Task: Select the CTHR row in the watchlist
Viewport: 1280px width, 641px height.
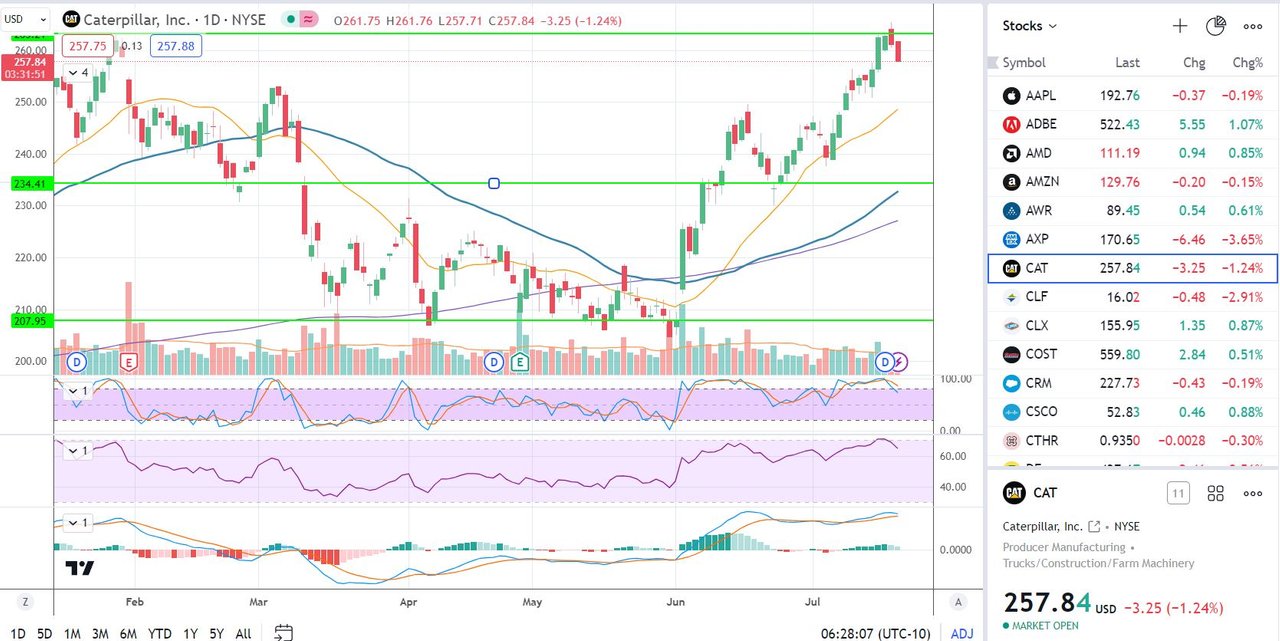Action: pyautogui.click(x=1133, y=440)
